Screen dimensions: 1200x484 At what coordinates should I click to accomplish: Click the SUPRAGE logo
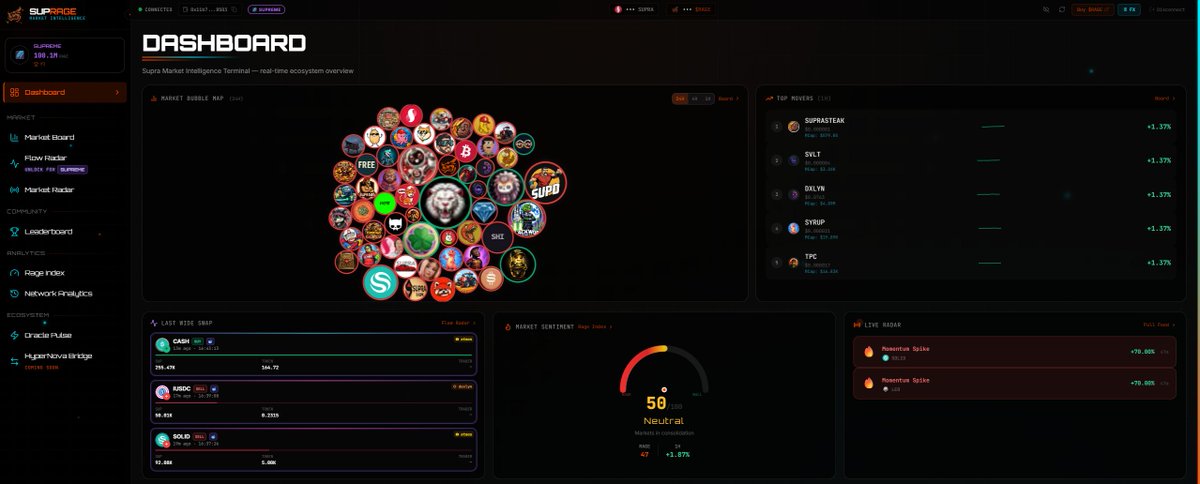(x=48, y=14)
